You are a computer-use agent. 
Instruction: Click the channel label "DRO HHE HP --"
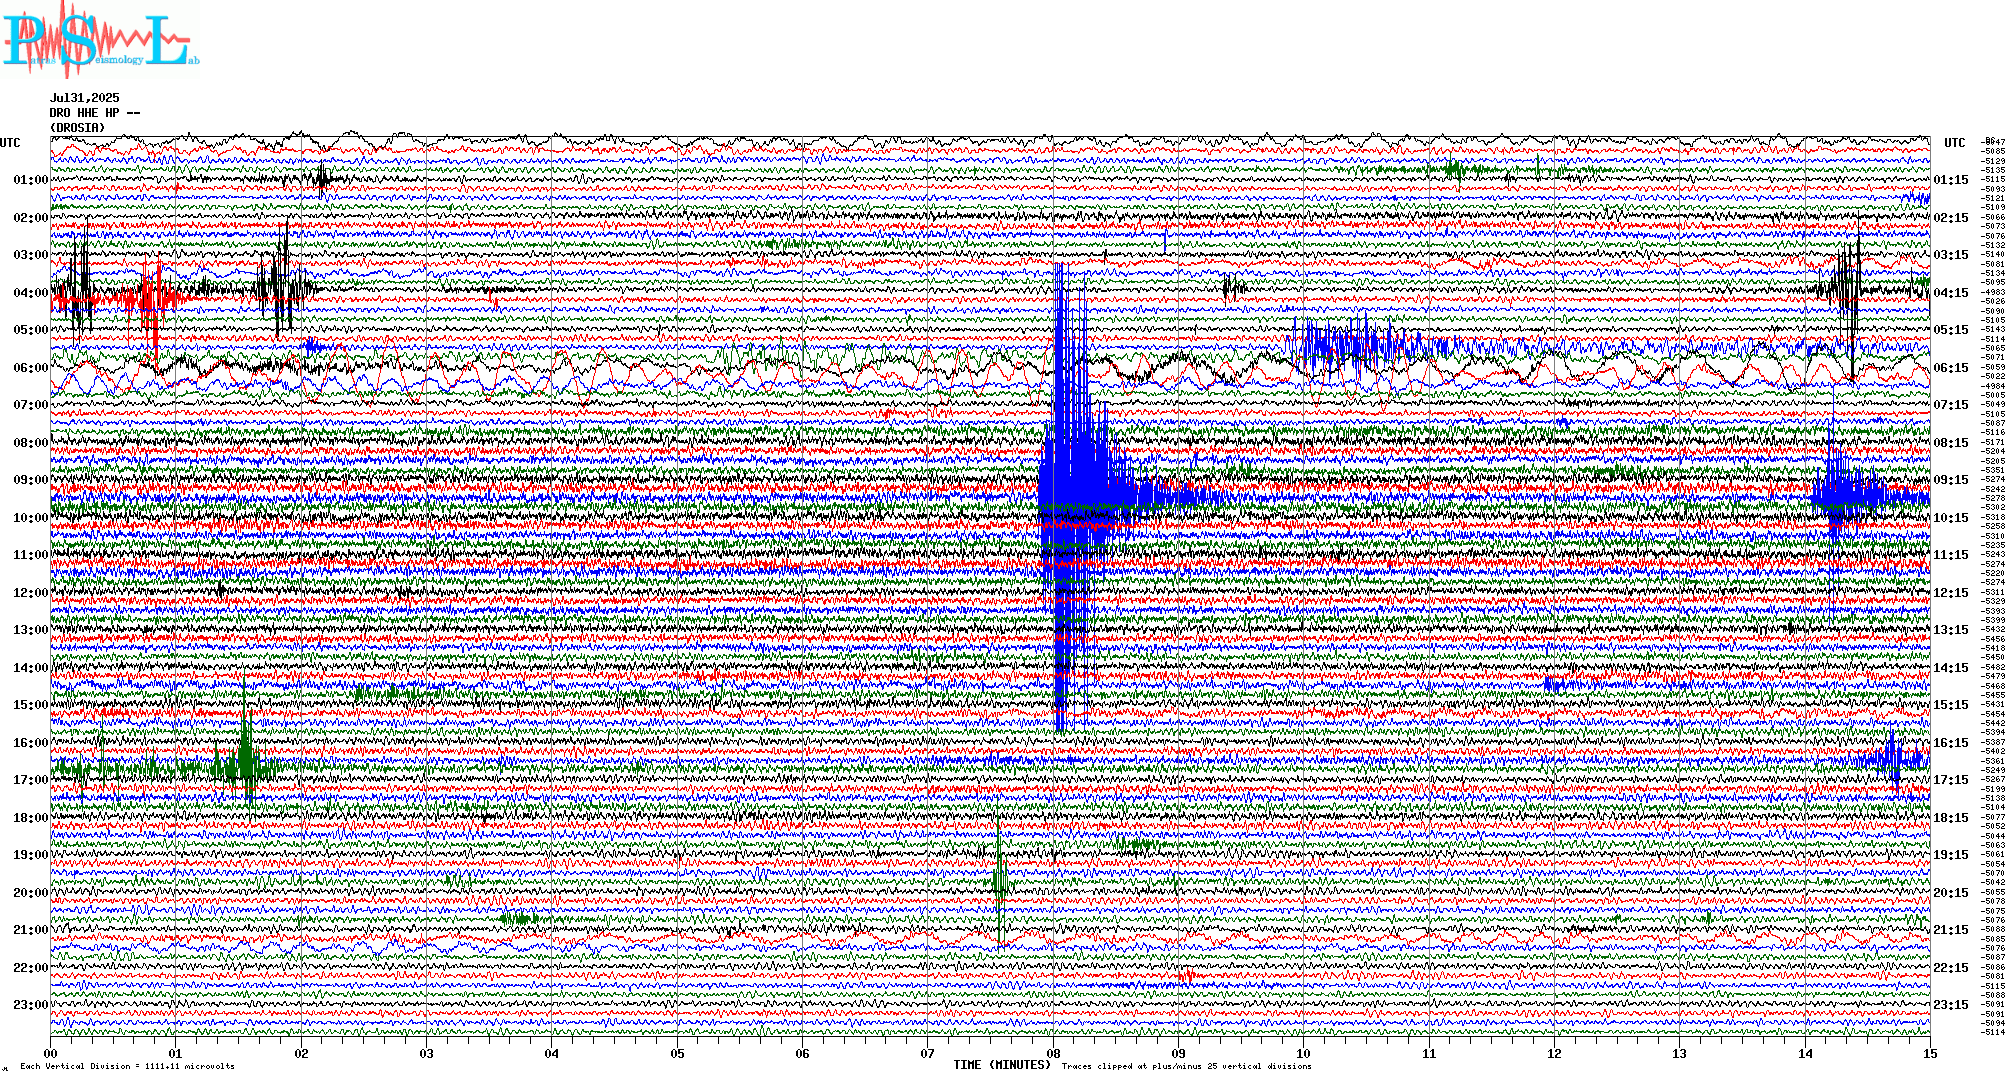(95, 113)
